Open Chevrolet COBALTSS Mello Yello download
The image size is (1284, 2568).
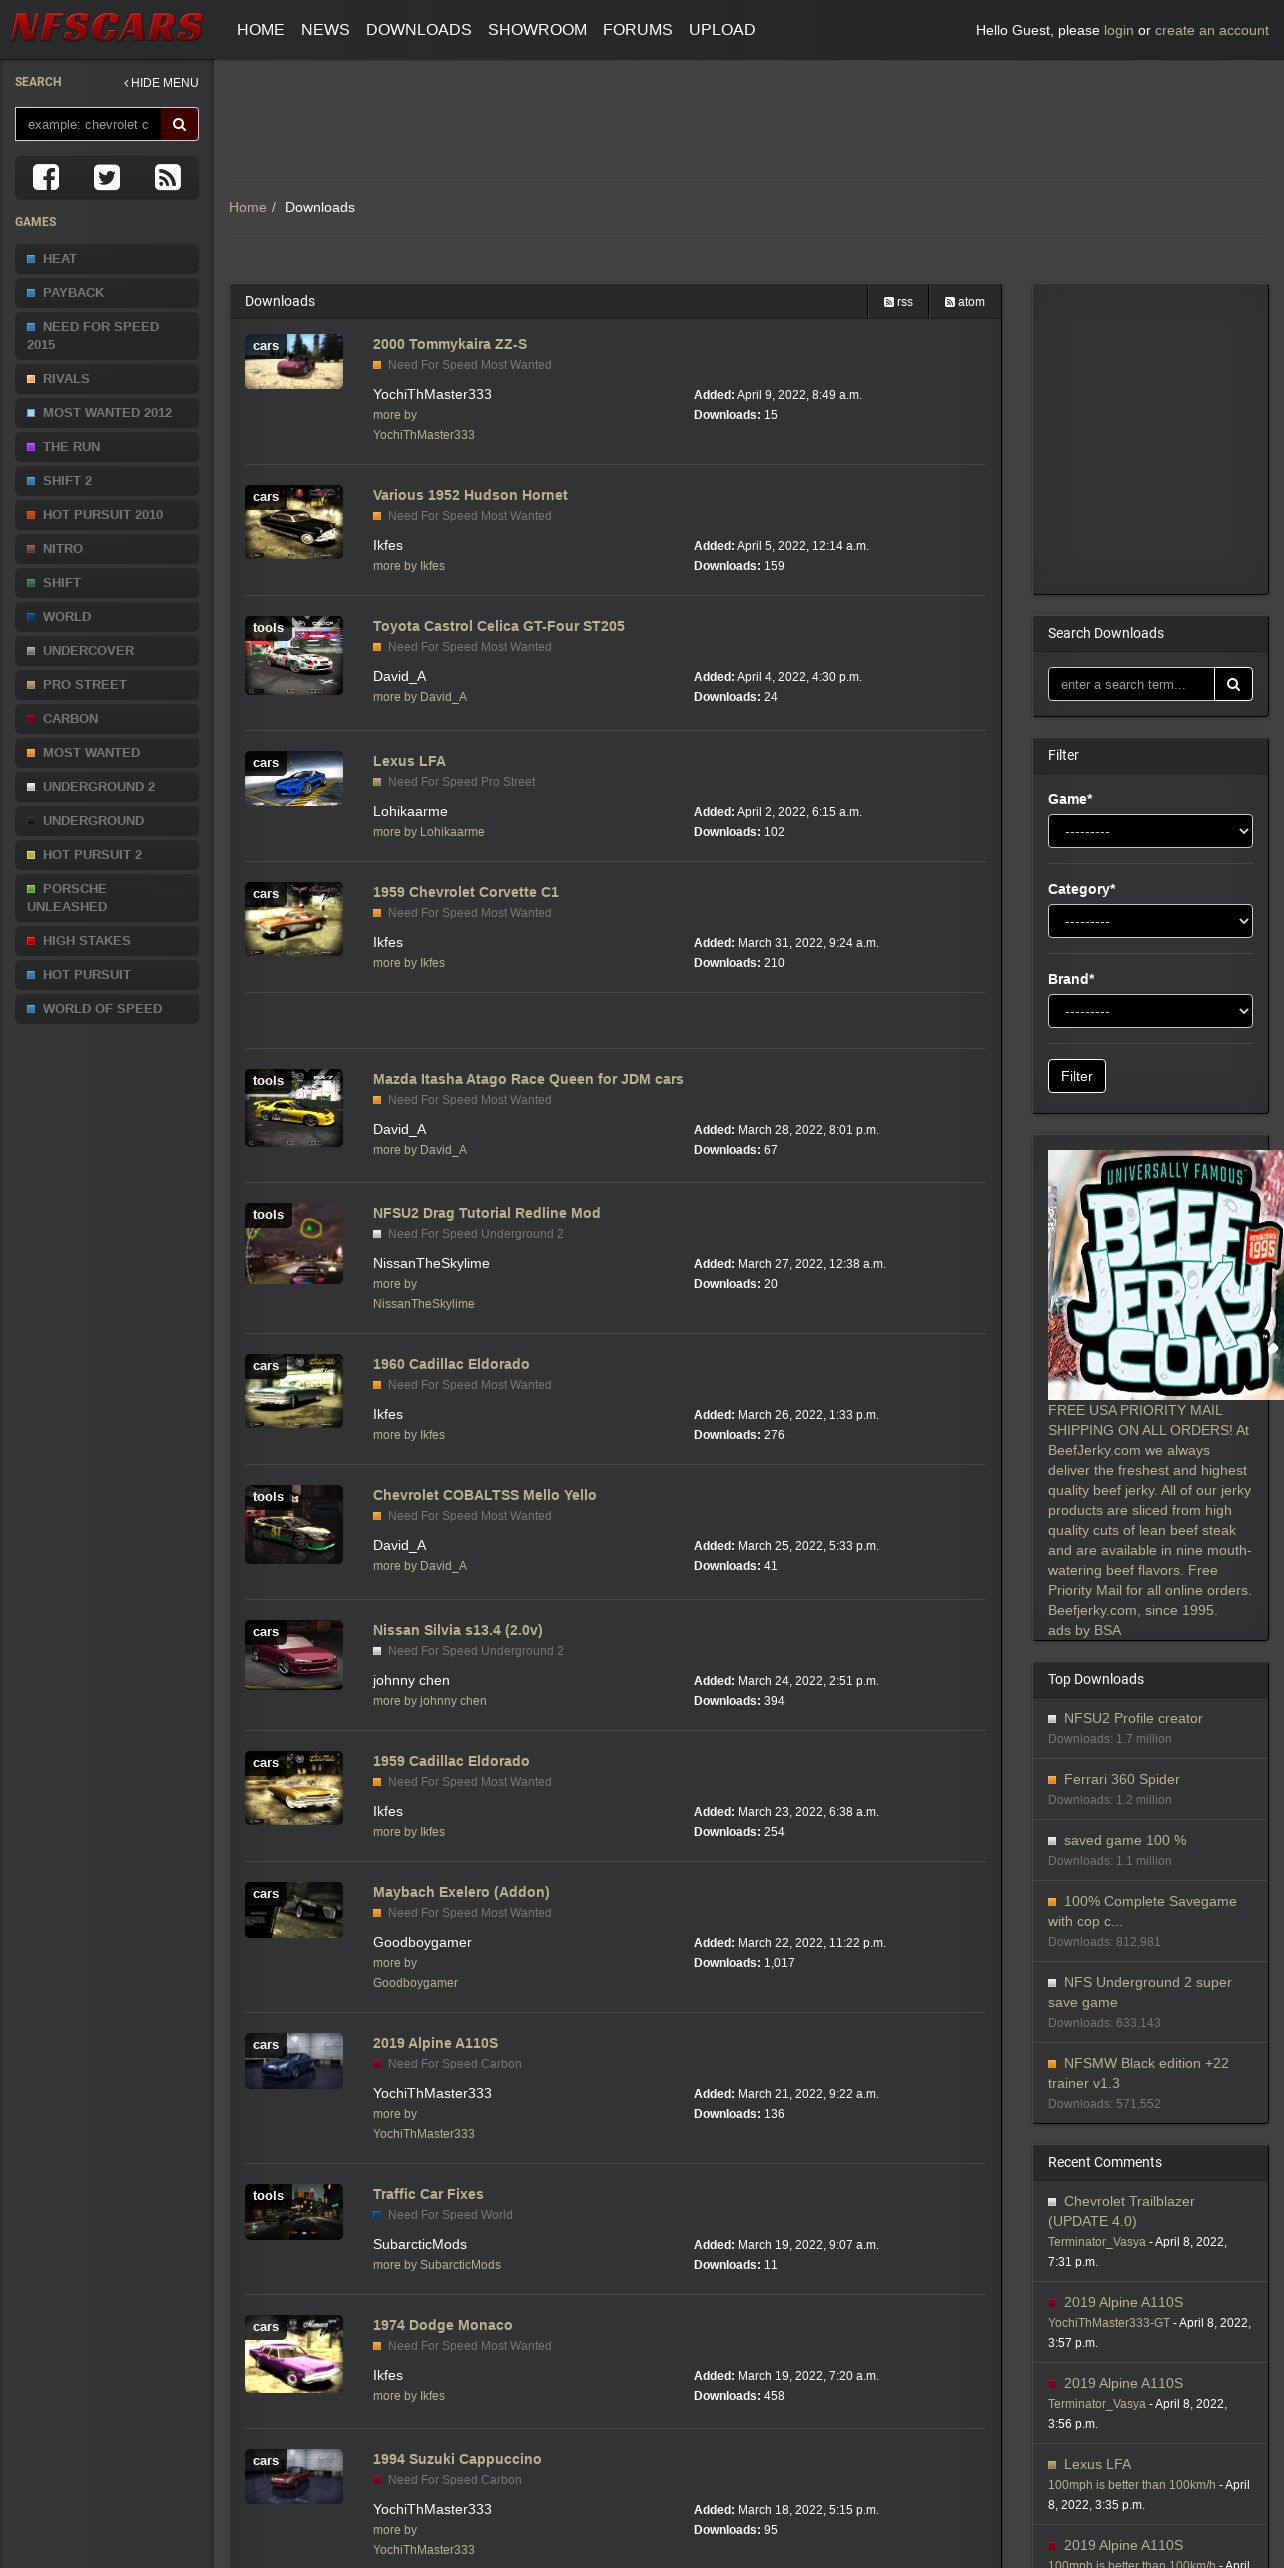pyautogui.click(x=484, y=1495)
